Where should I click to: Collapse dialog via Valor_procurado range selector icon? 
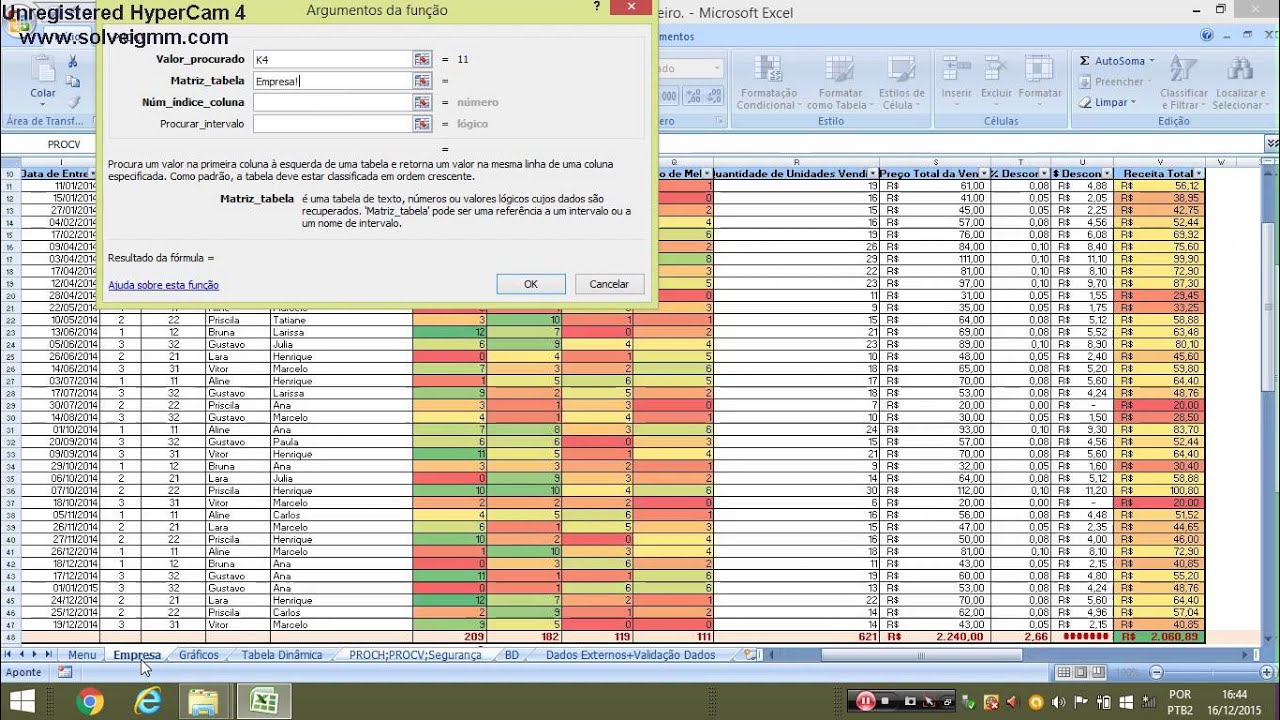[x=422, y=59]
